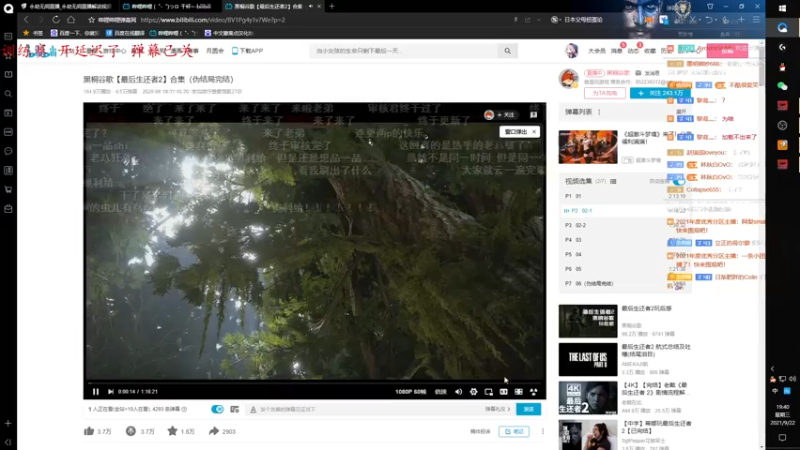Open a new browser tab
The image size is (800, 450).
332,6
